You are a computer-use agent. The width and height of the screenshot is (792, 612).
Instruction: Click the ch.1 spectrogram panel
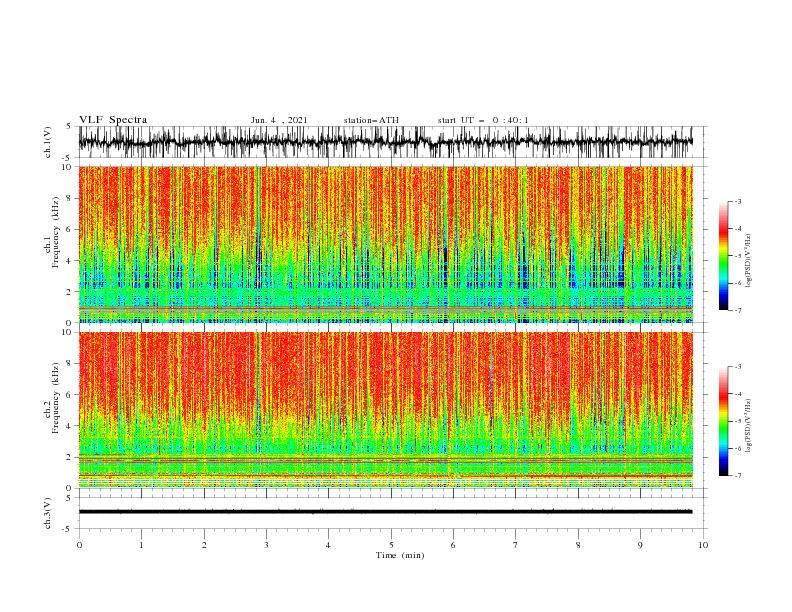(x=386, y=244)
